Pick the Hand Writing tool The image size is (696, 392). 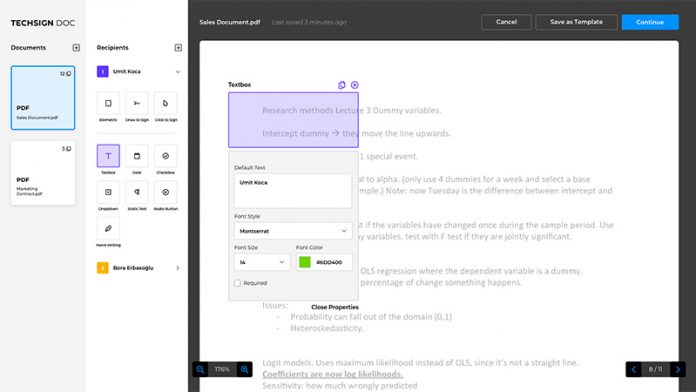(108, 229)
